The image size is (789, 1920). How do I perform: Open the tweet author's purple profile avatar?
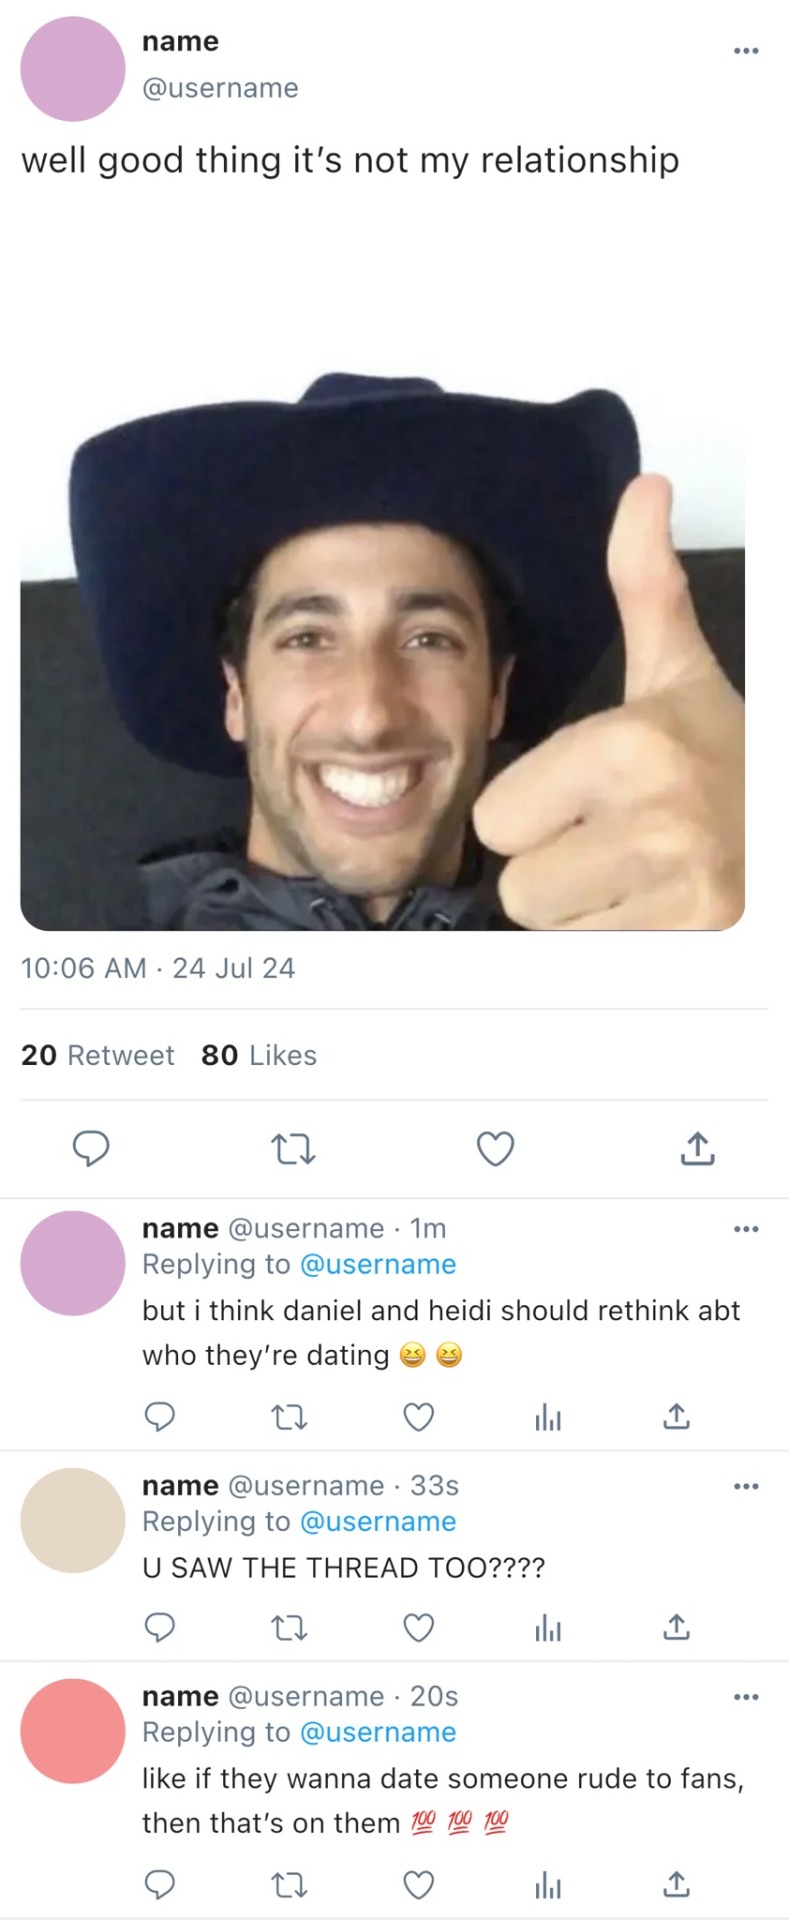pos(72,69)
